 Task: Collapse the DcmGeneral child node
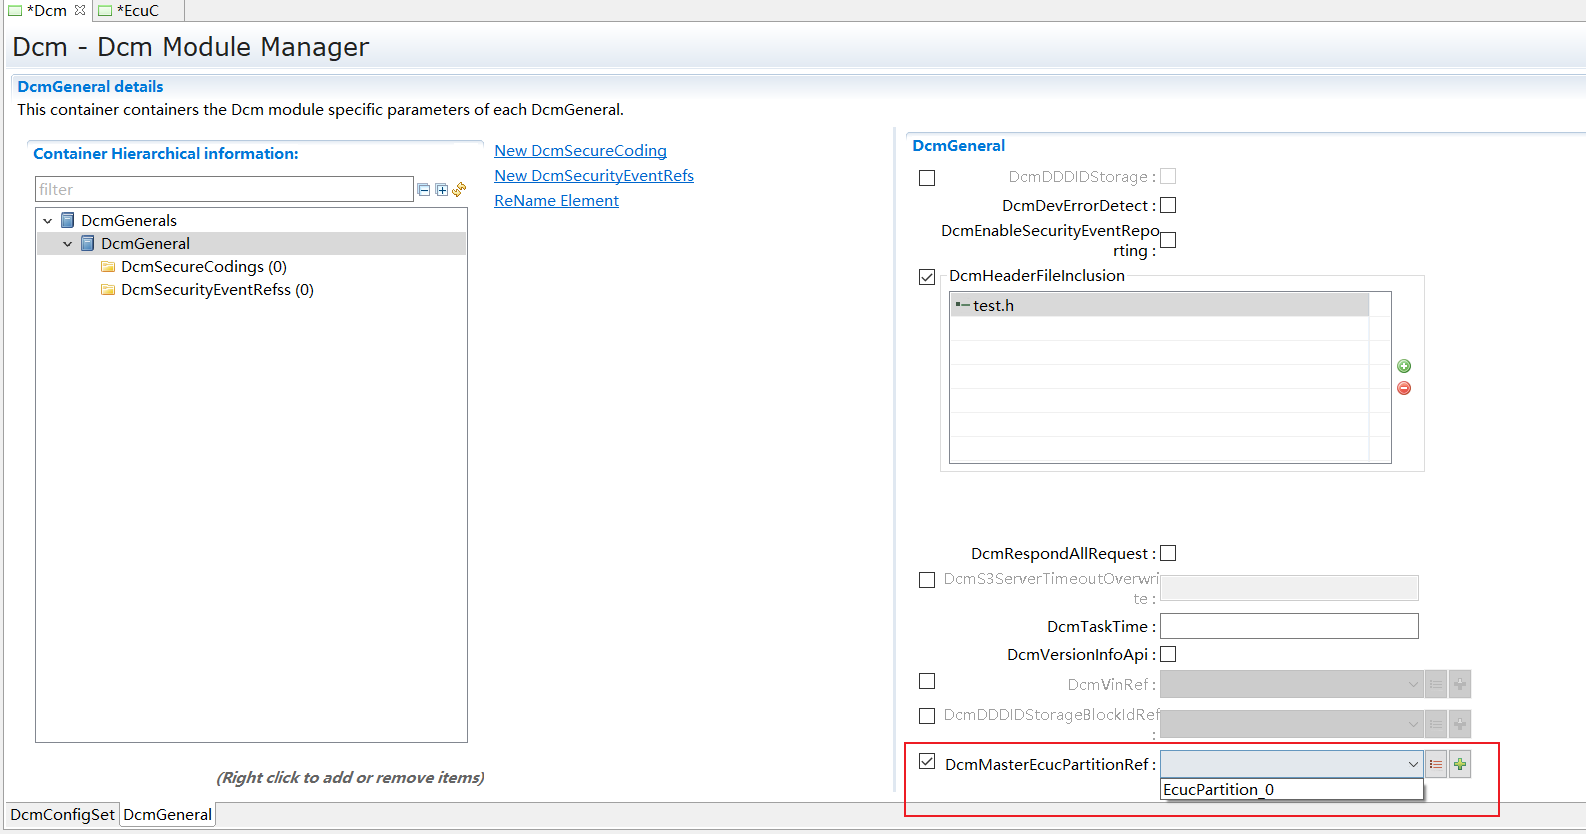click(x=67, y=244)
